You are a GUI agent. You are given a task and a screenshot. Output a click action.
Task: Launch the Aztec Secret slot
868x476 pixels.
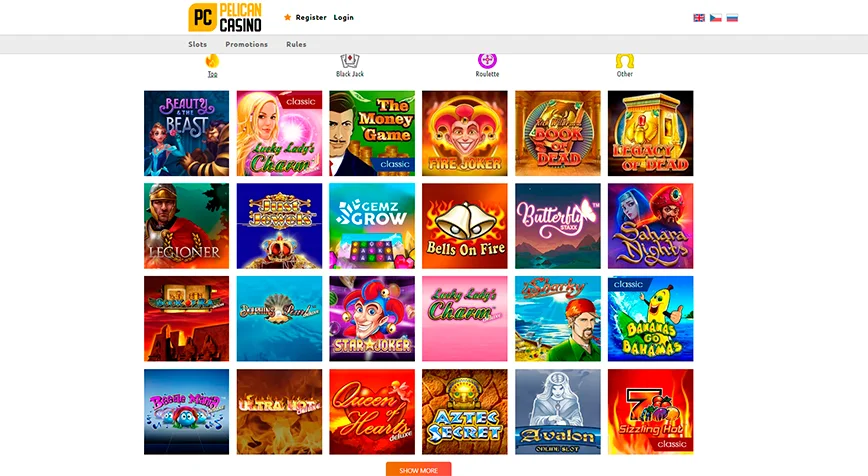tap(464, 412)
